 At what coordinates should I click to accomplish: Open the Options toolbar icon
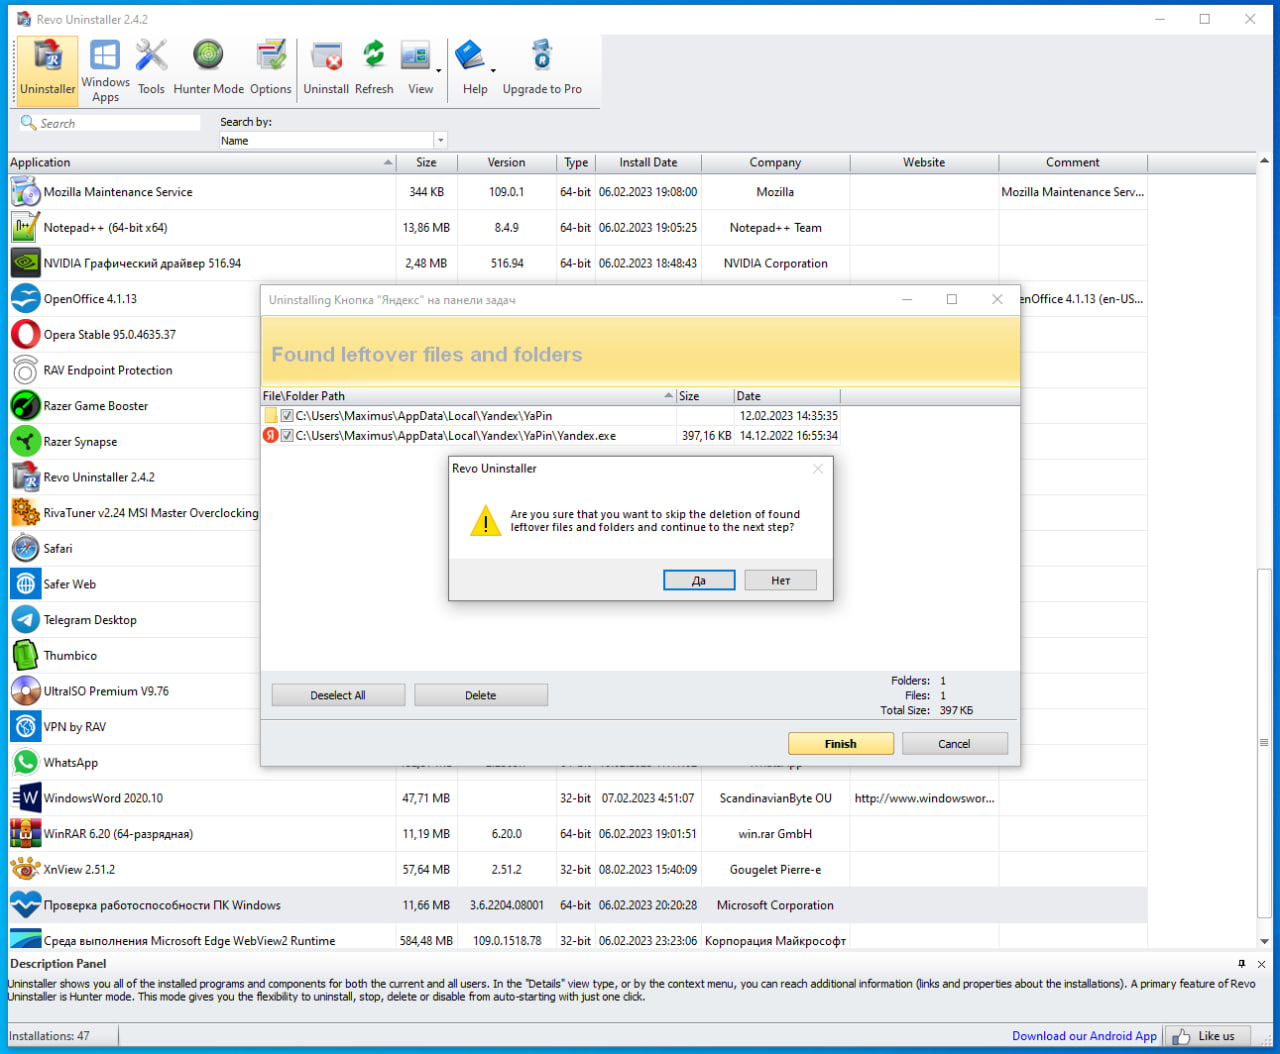(x=270, y=69)
